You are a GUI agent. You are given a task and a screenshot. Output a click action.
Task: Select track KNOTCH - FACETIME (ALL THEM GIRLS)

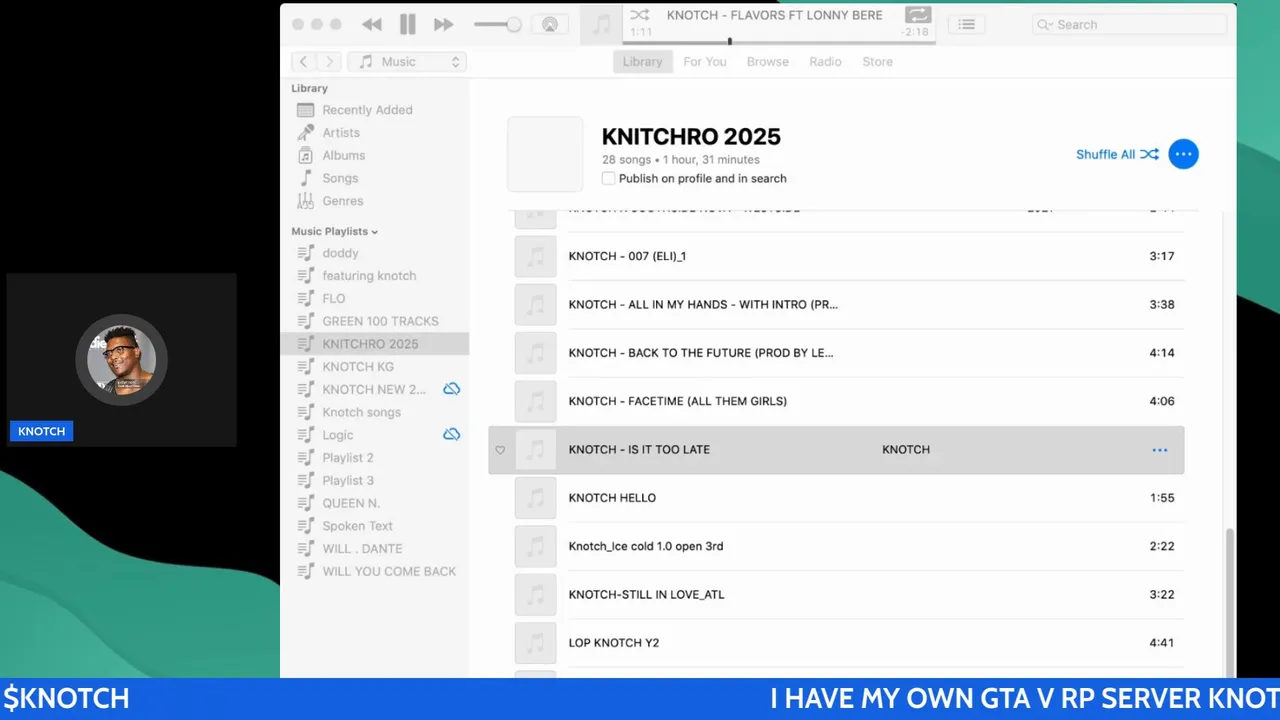click(x=836, y=401)
